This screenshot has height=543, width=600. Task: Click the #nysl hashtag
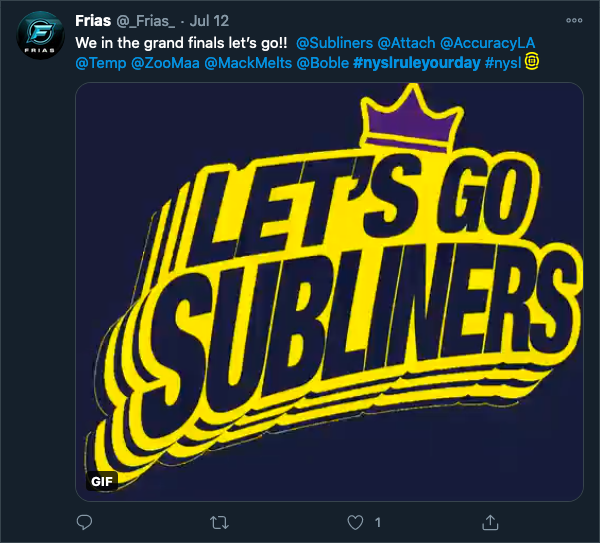click(x=503, y=64)
